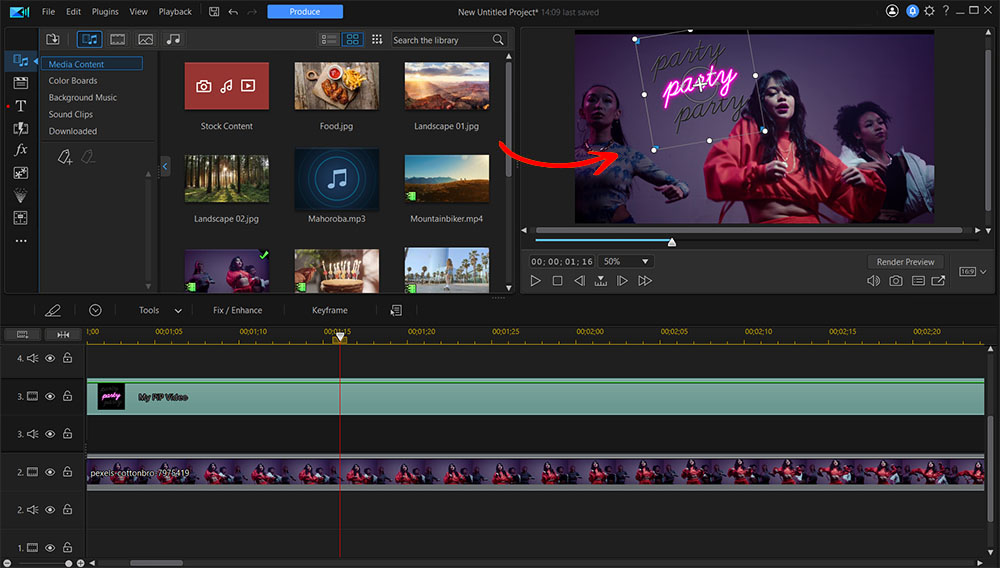Click the Stop button in preview
Image resolution: width=1000 pixels, height=568 pixels.
(557, 281)
